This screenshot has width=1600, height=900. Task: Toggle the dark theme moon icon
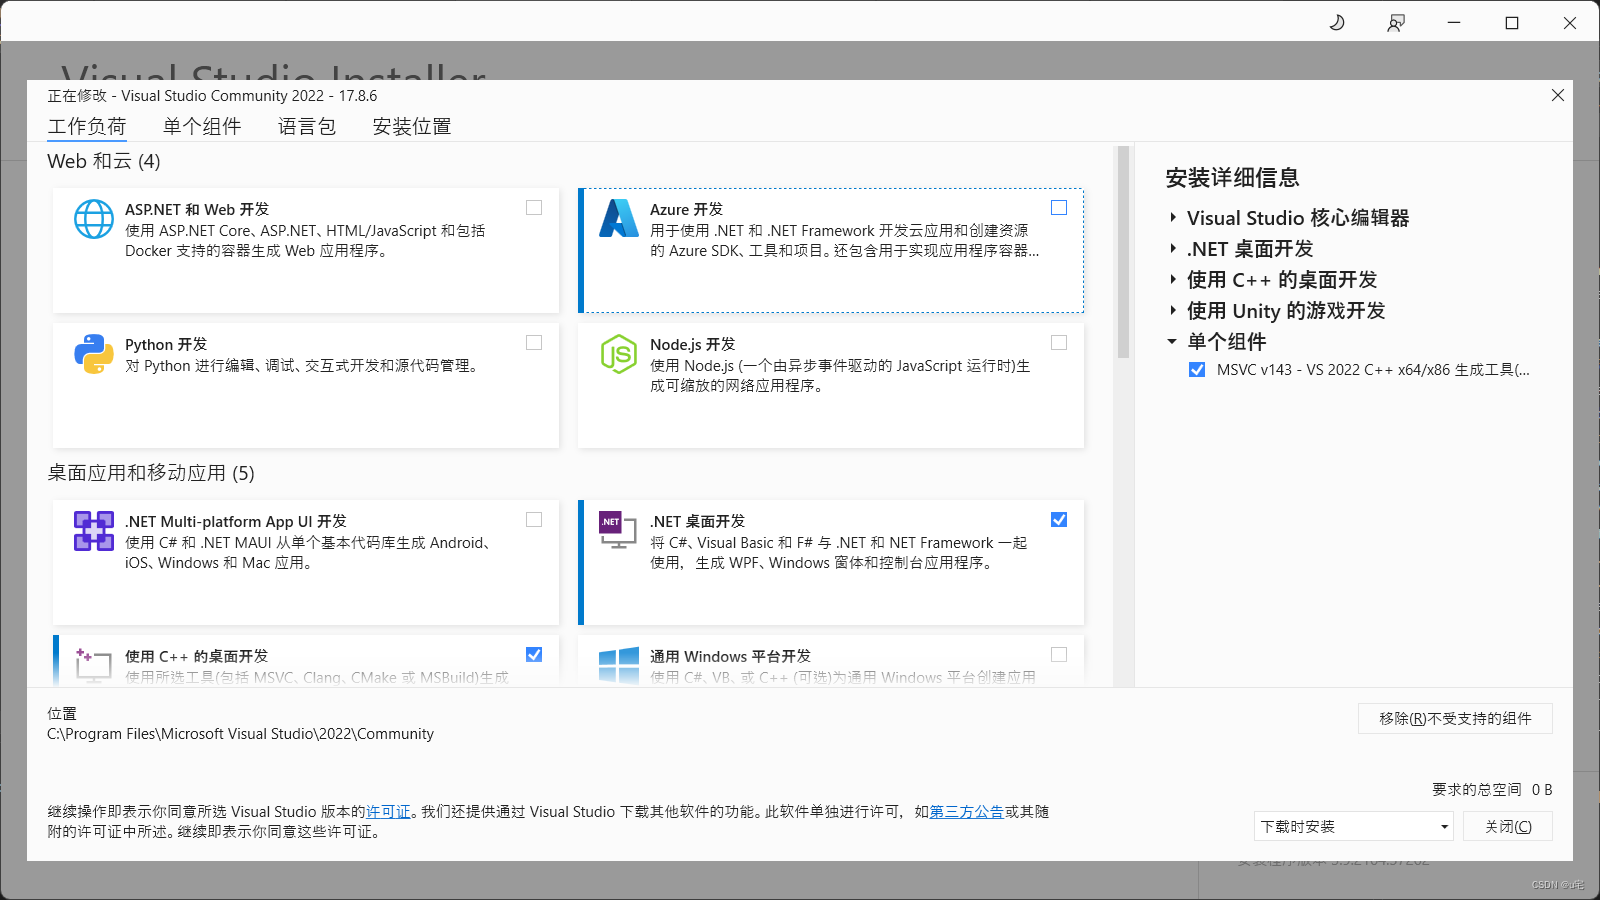click(1337, 22)
